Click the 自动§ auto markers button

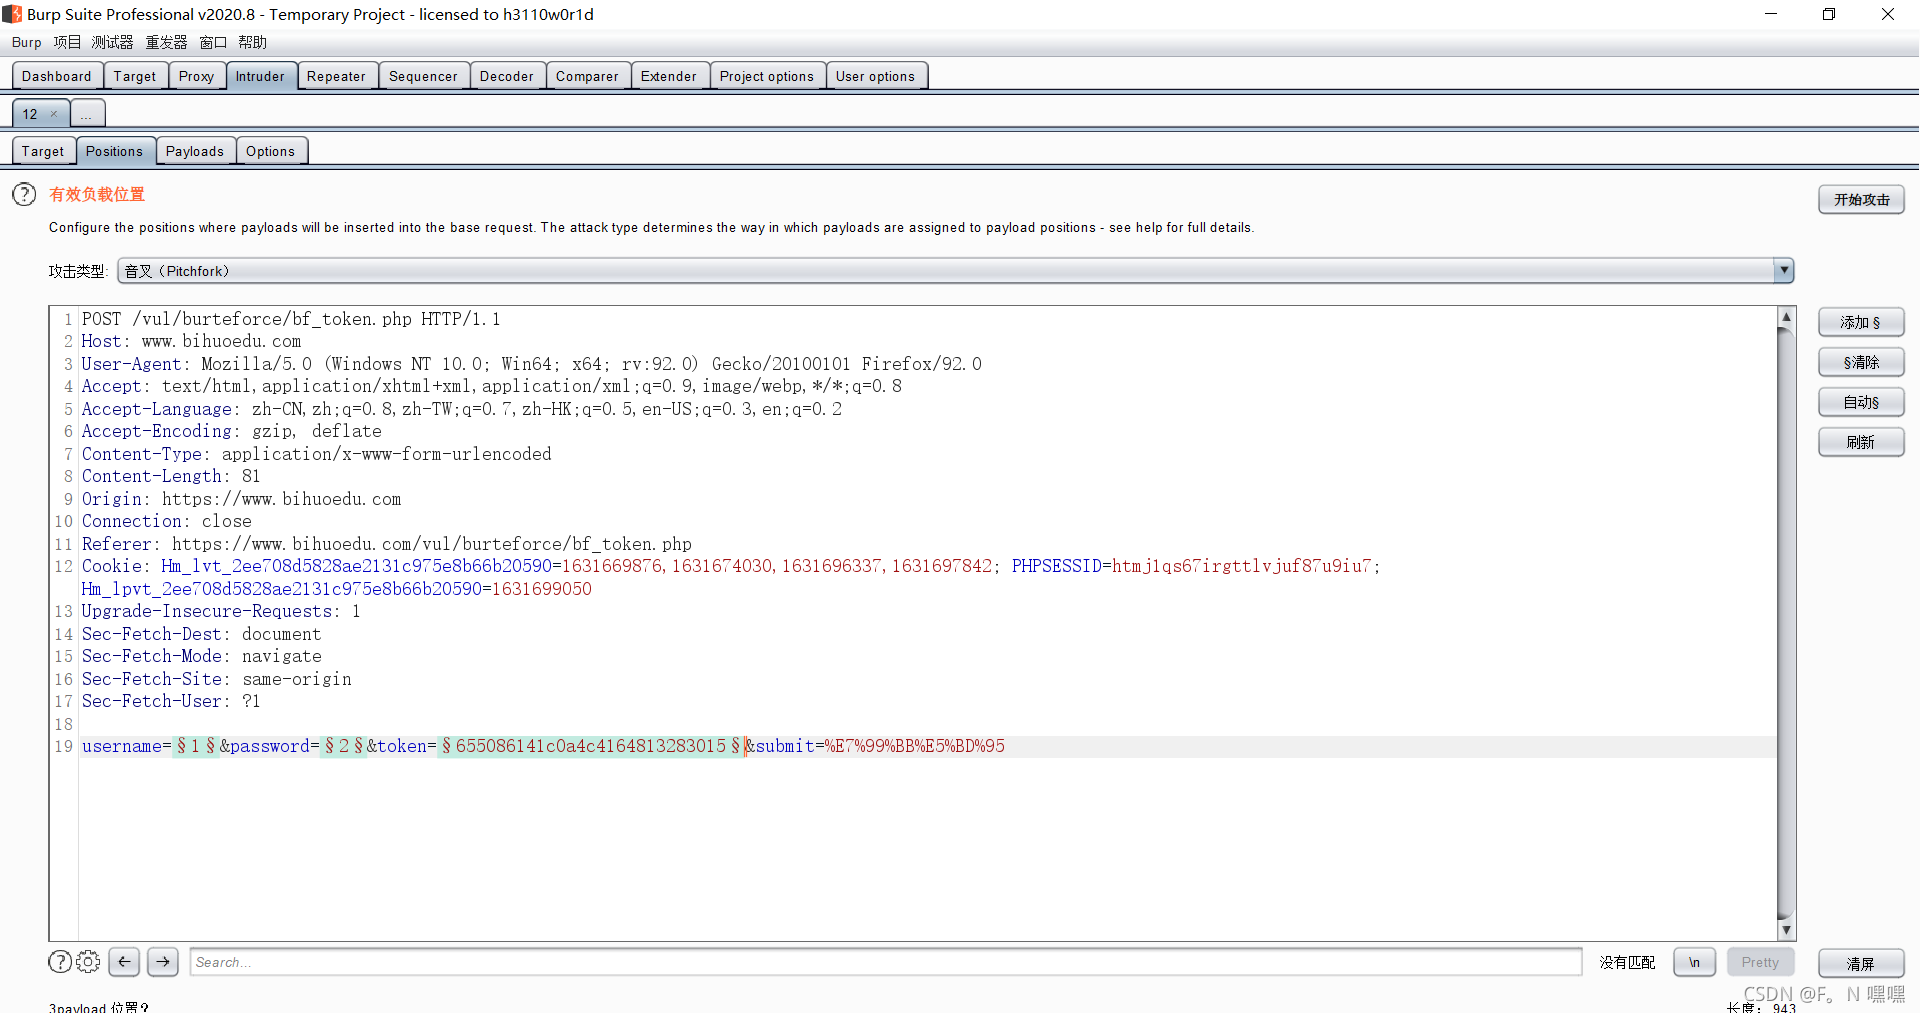[x=1861, y=403]
